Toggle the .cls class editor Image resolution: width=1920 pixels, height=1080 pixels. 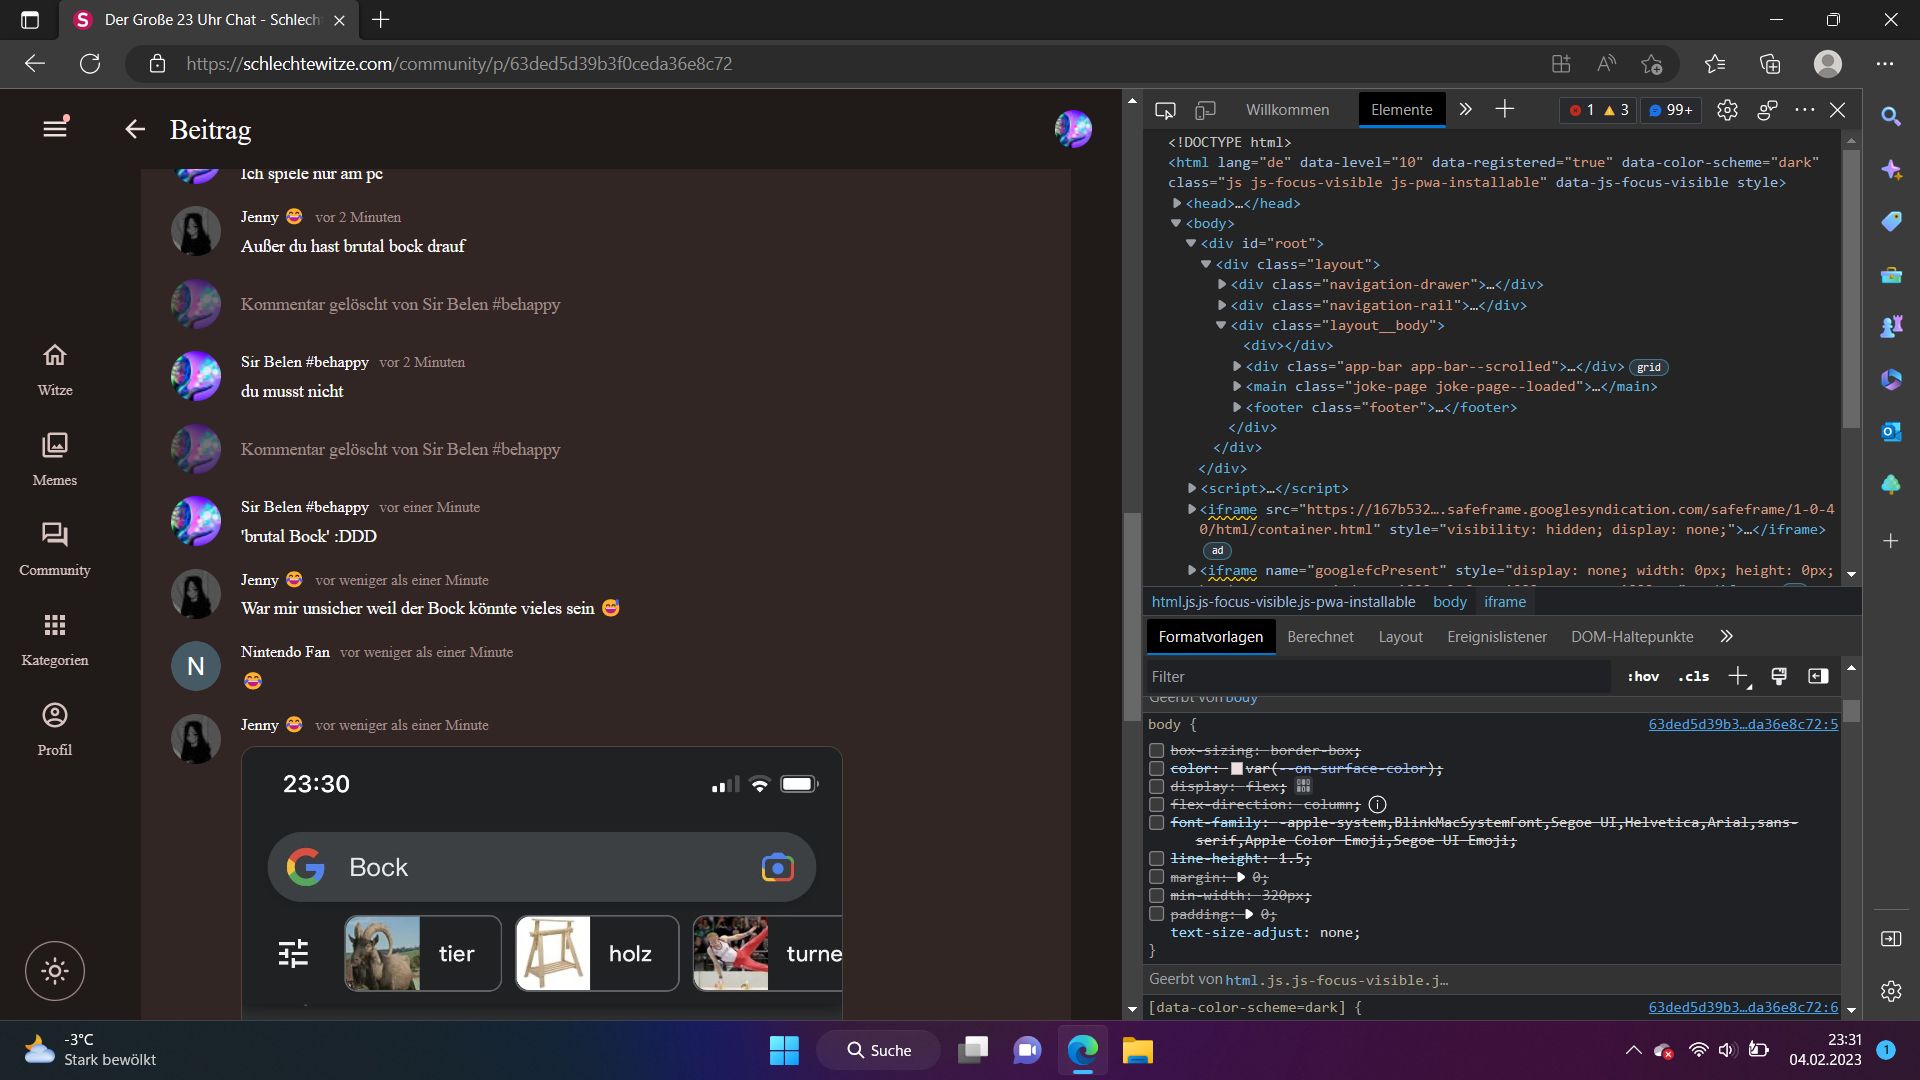[x=1693, y=677]
